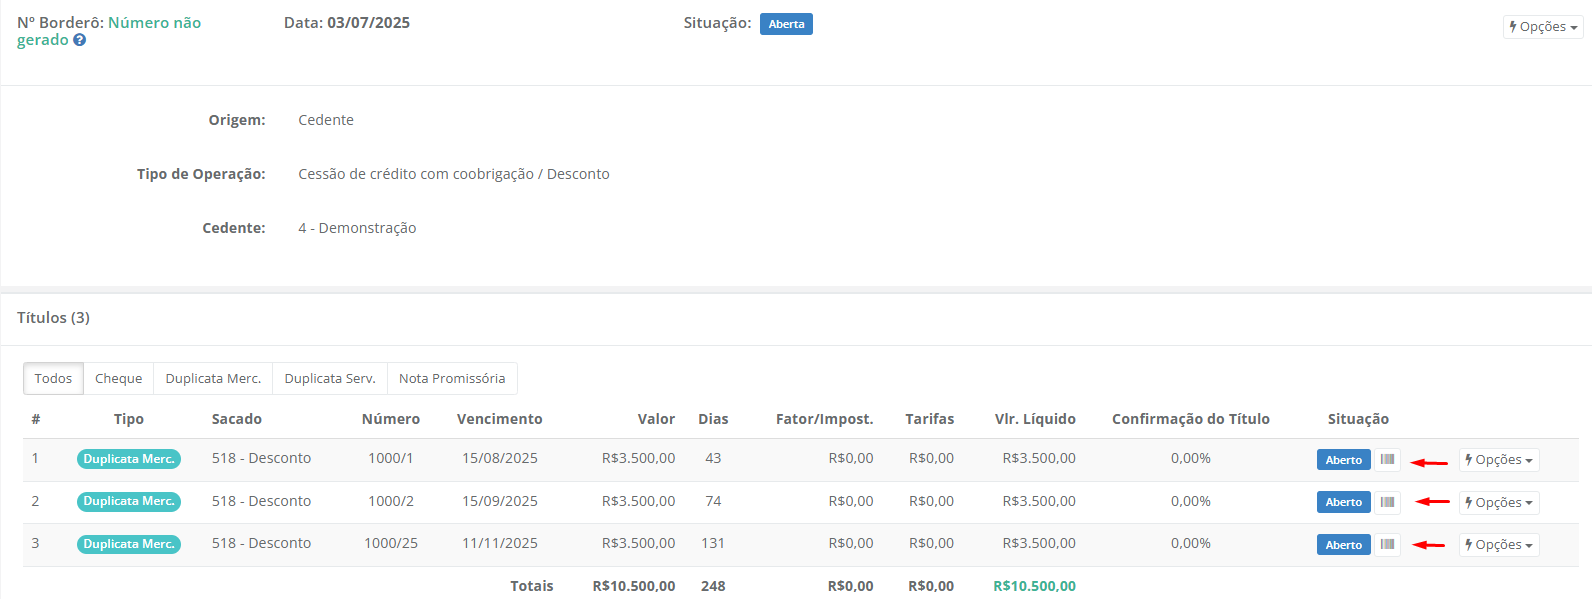Click the barcode icon for title 1000/2
Viewport: 1592px width, 599px height.
point(1387,502)
